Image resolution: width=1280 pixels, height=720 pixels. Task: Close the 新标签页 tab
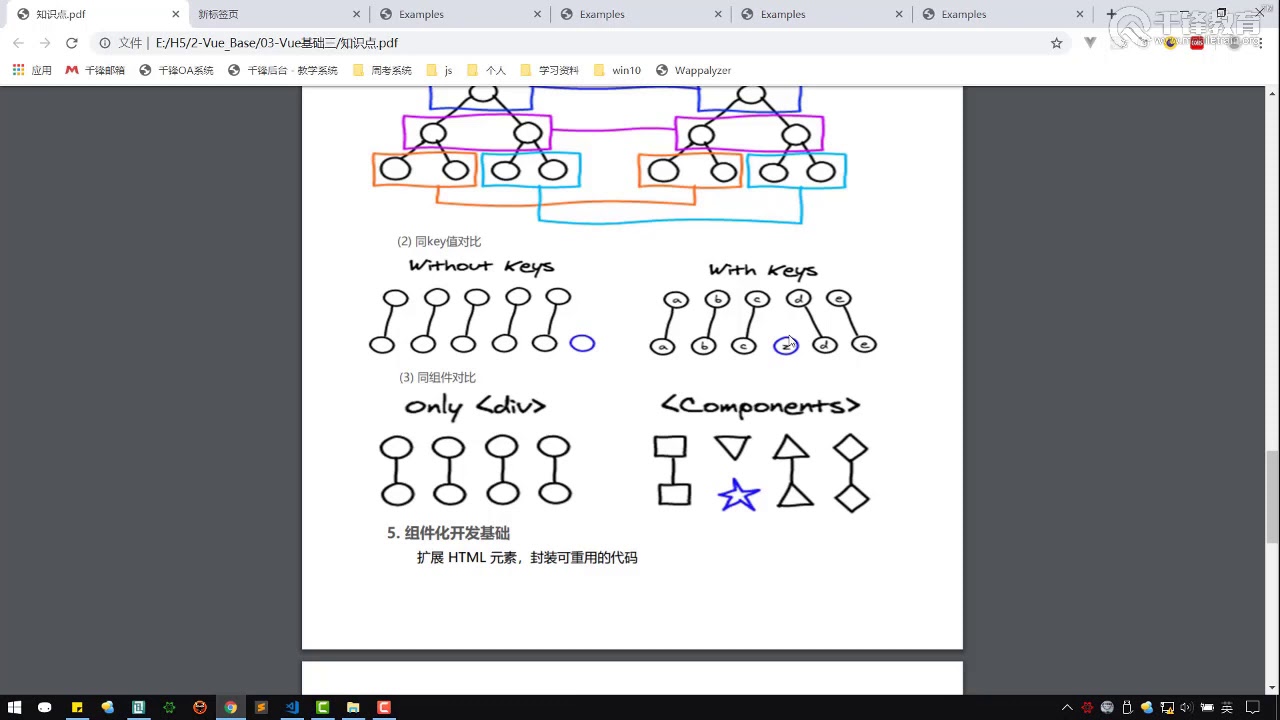[x=357, y=14]
